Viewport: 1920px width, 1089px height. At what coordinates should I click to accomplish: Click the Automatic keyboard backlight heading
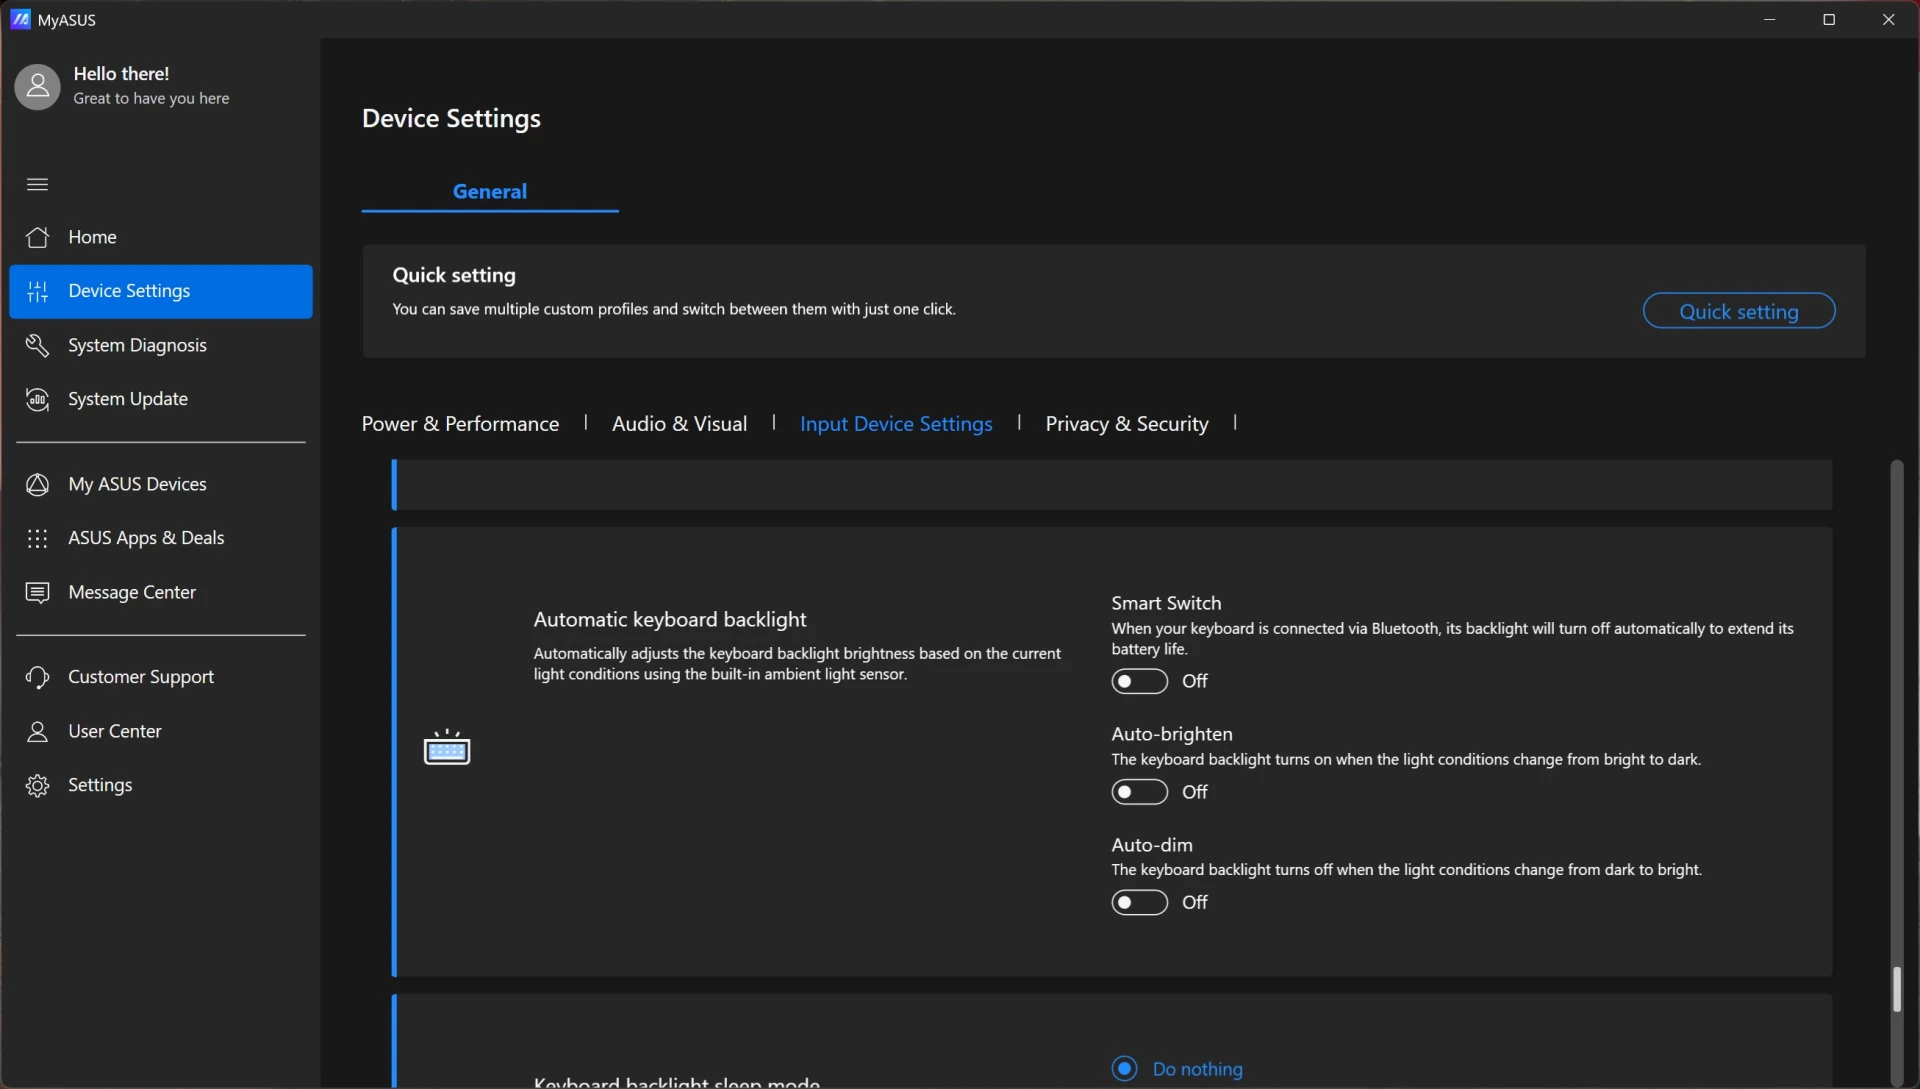pos(669,619)
